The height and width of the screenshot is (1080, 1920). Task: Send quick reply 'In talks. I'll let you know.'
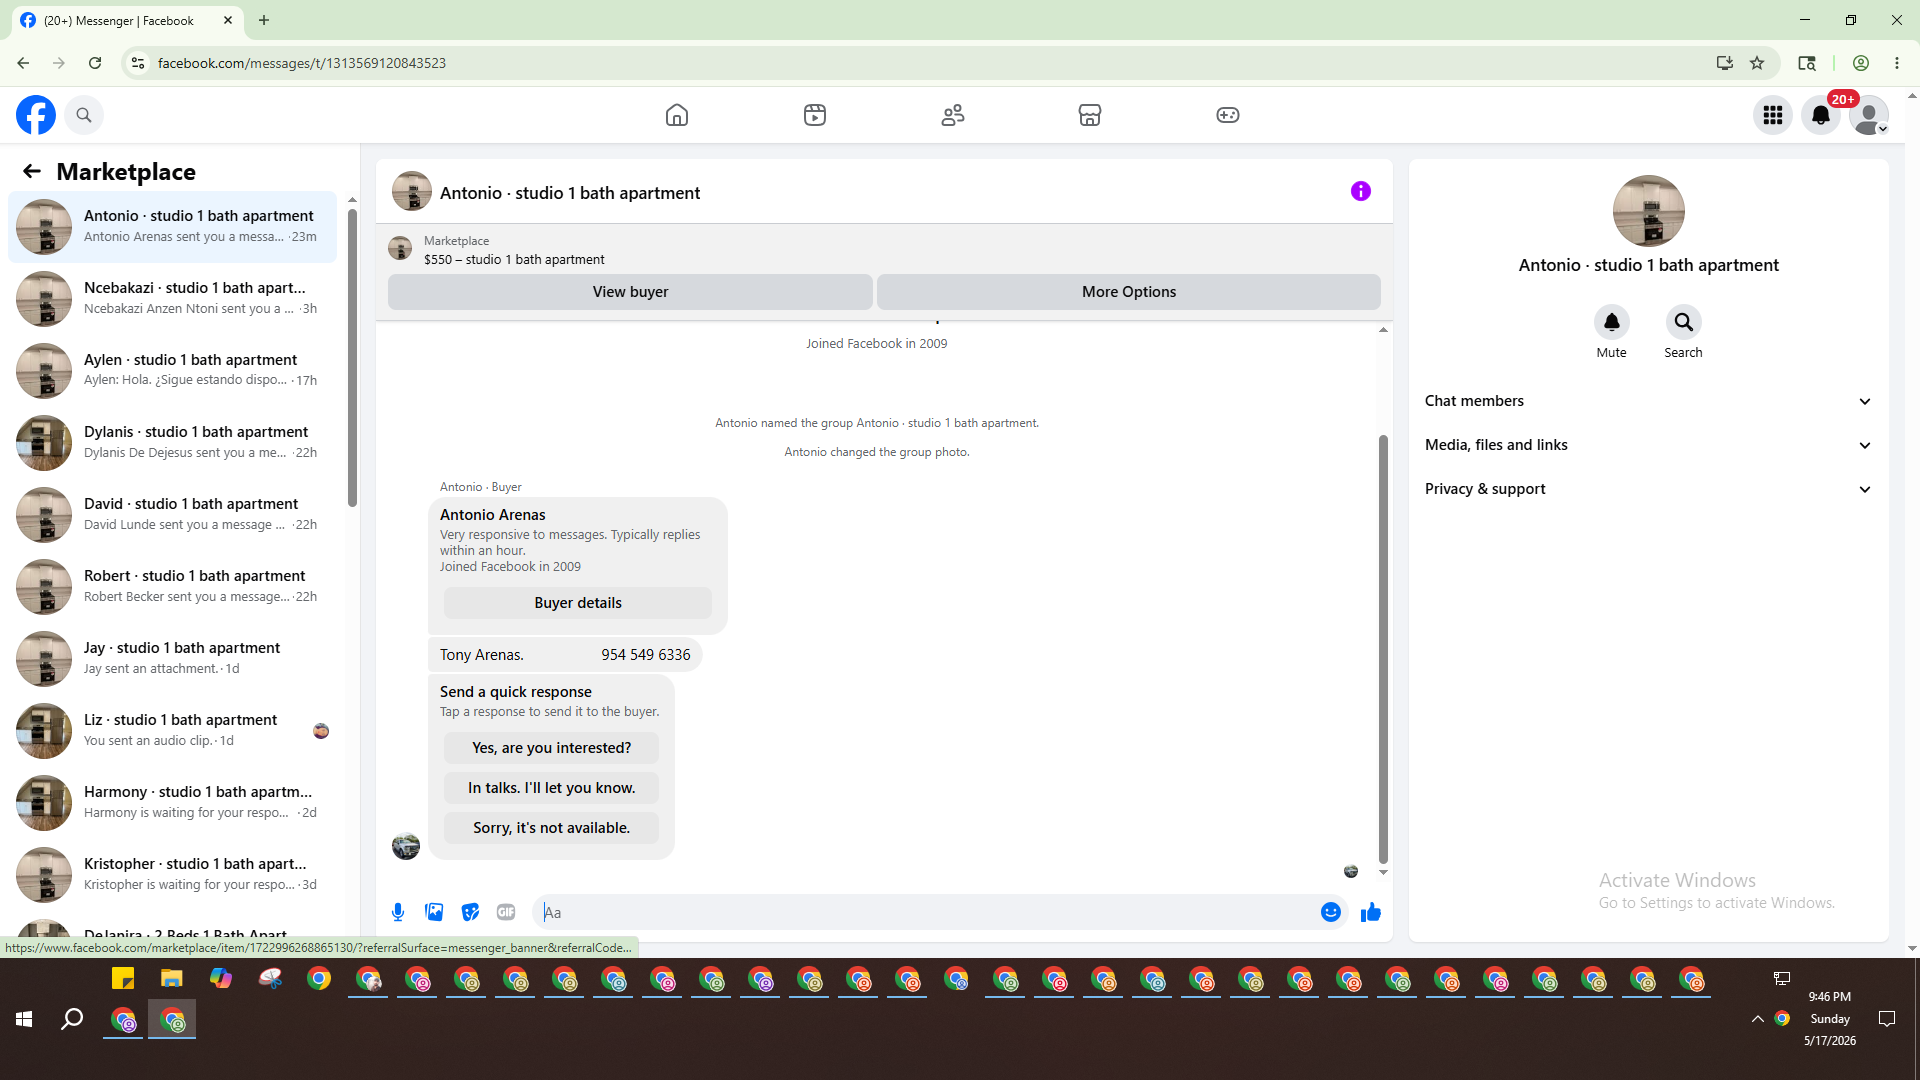[552, 788]
